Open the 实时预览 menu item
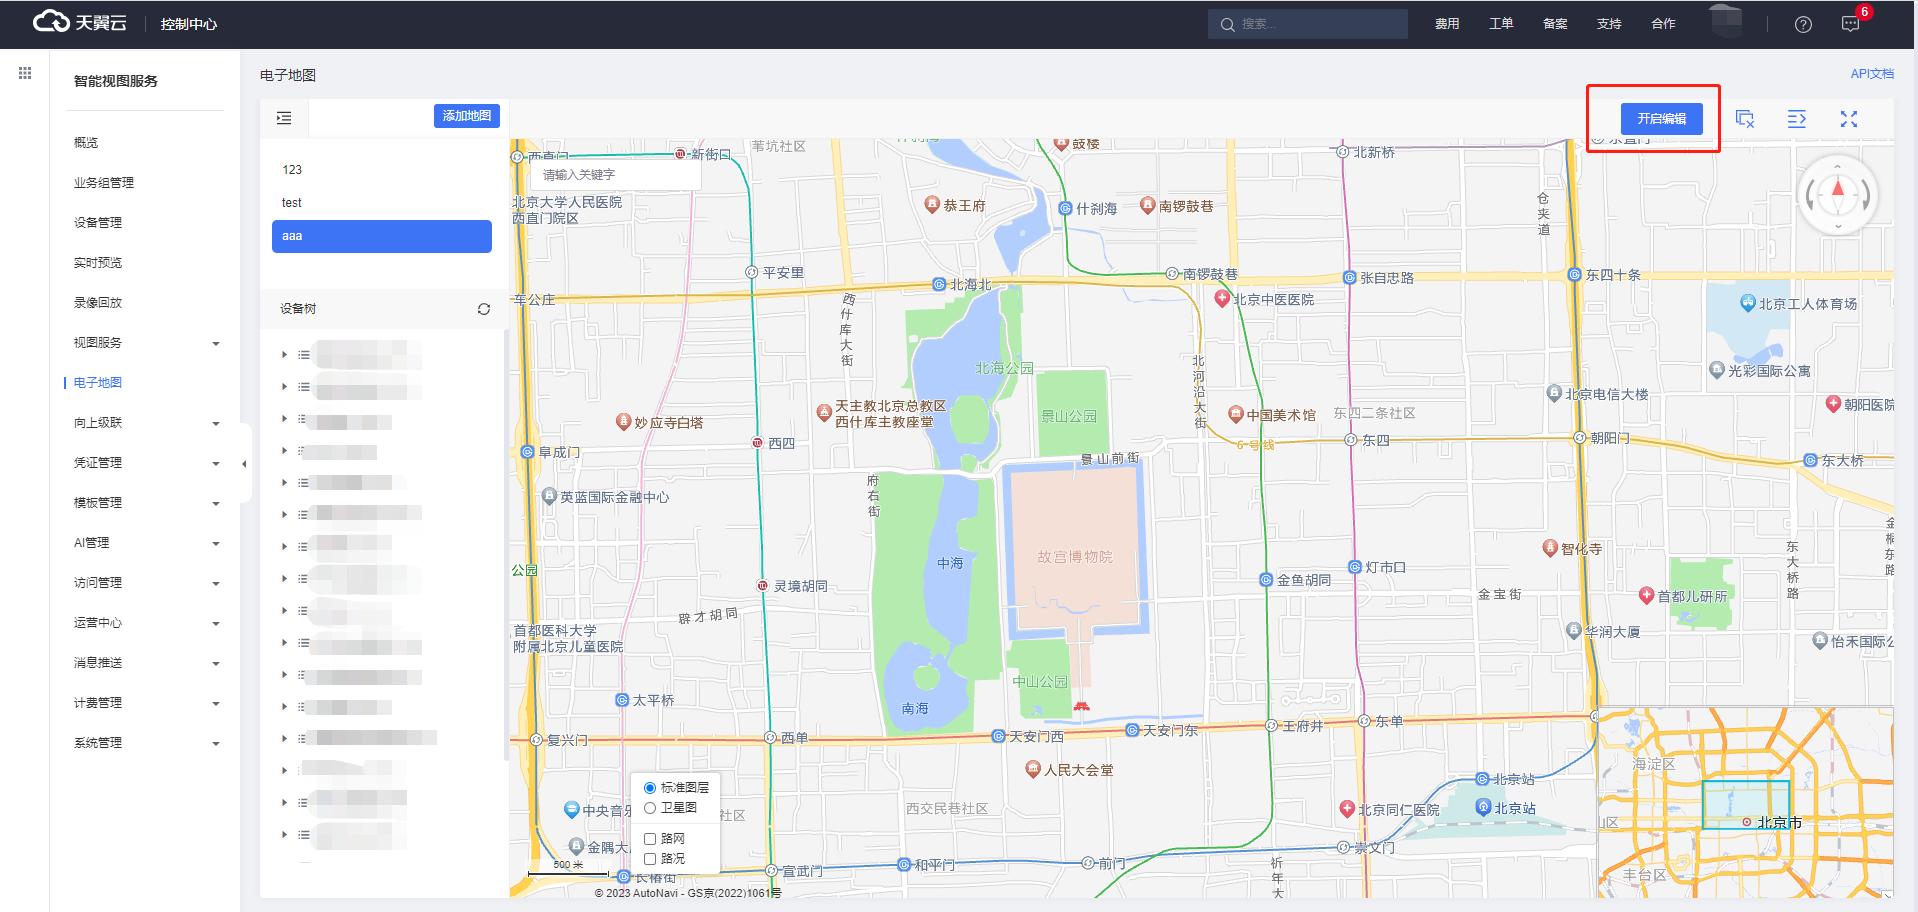 98,263
